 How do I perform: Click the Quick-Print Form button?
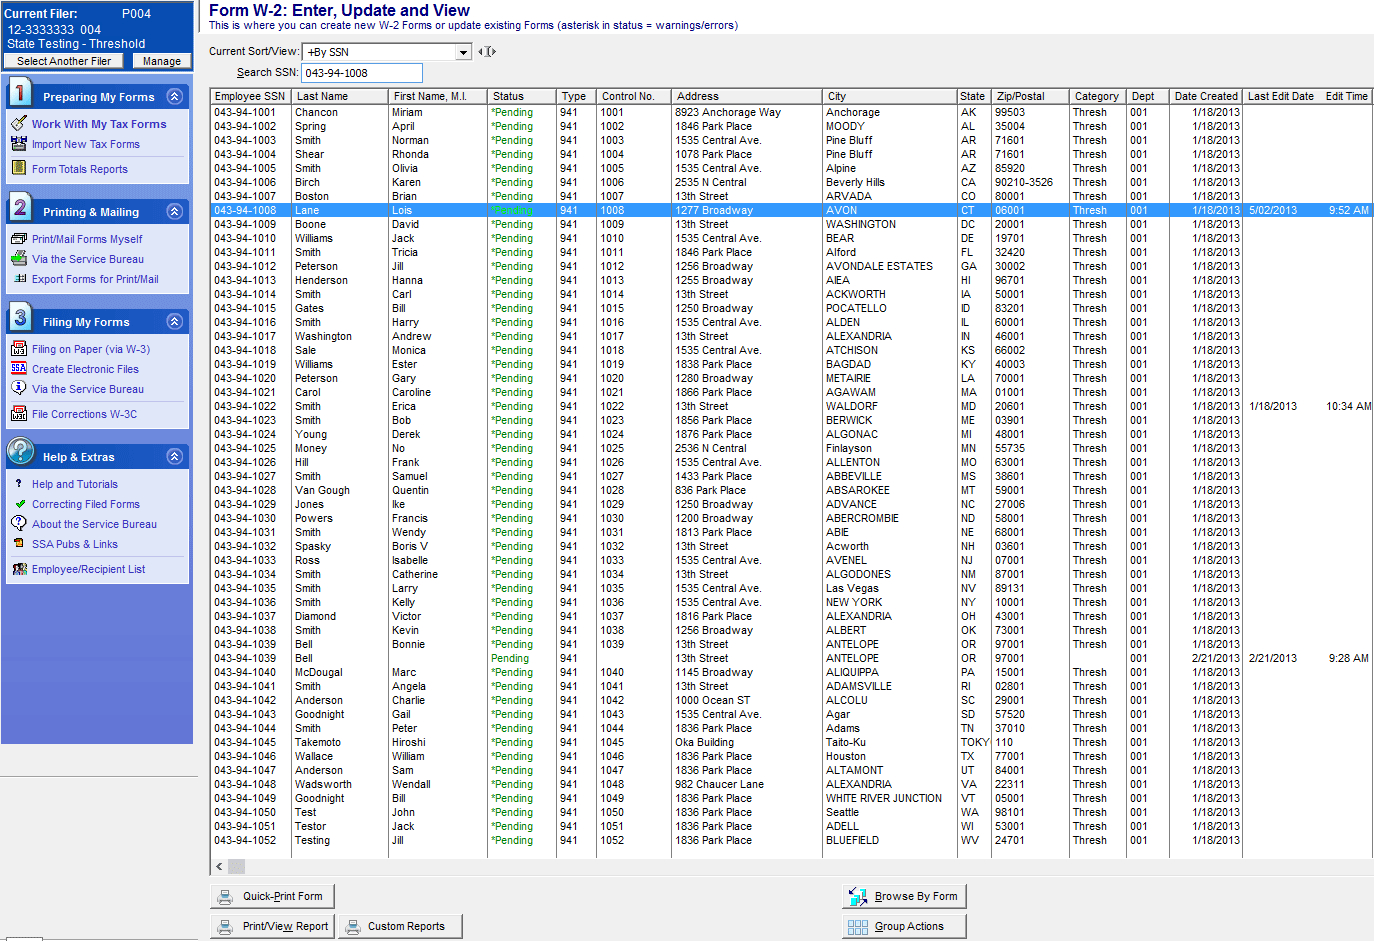point(272,897)
